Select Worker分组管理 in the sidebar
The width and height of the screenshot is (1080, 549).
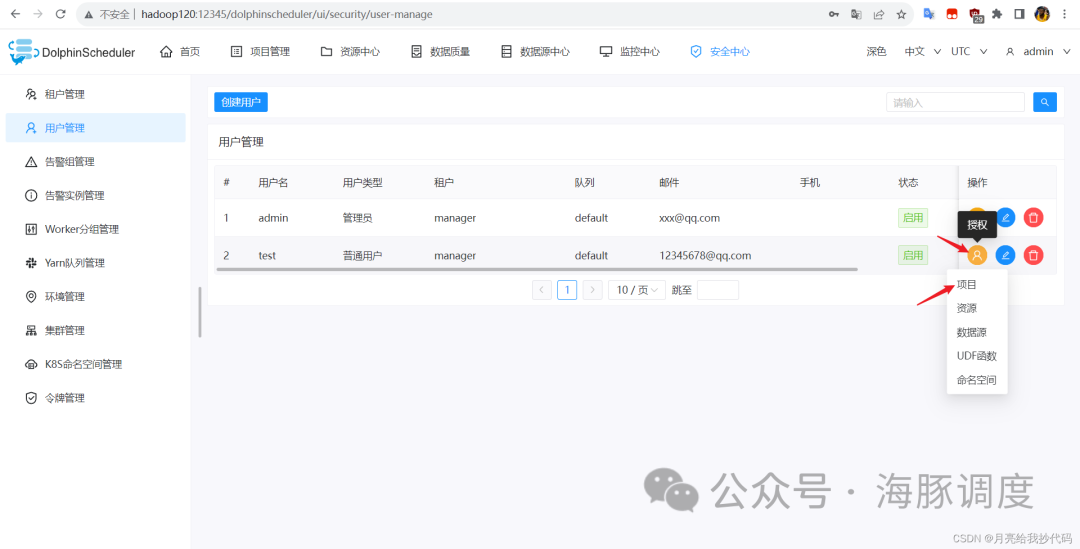coord(95,229)
